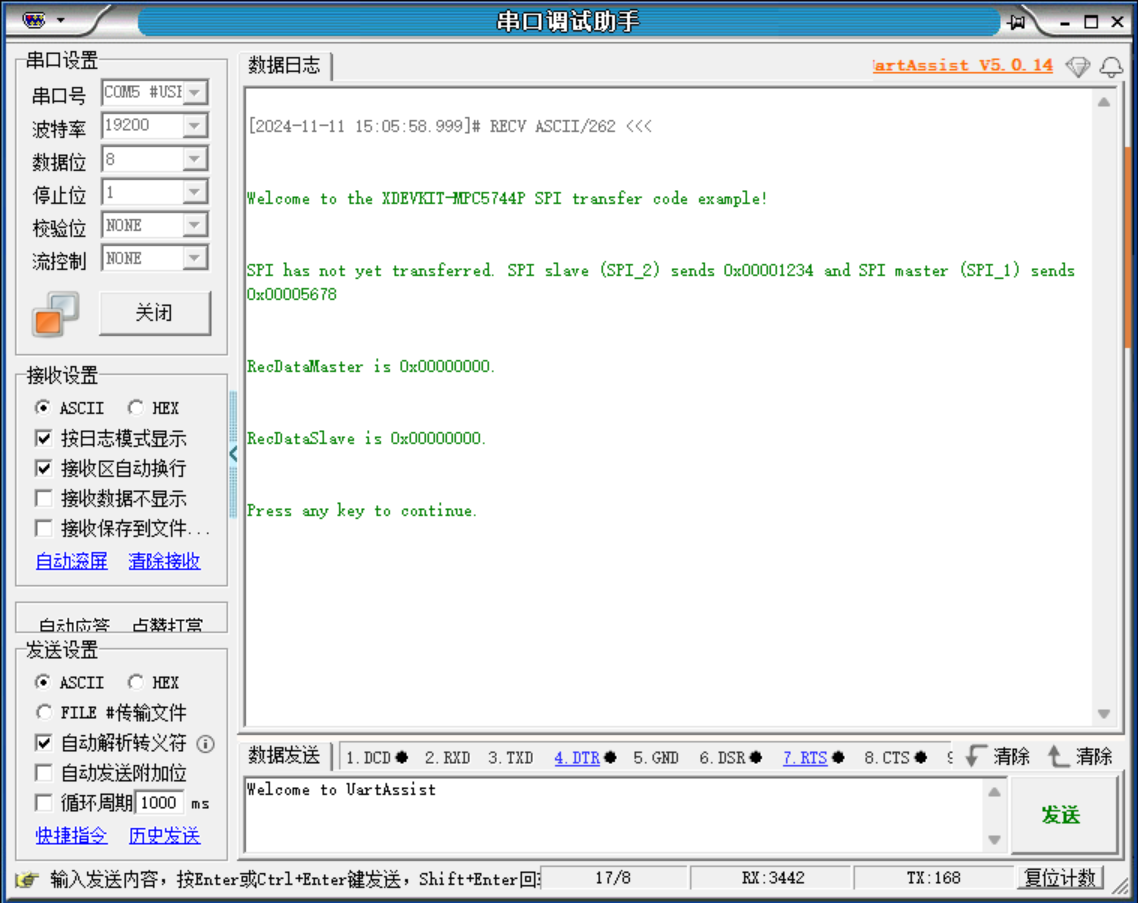1138x903 pixels.
Task: Click the 复位计数 button
Action: (1060, 878)
